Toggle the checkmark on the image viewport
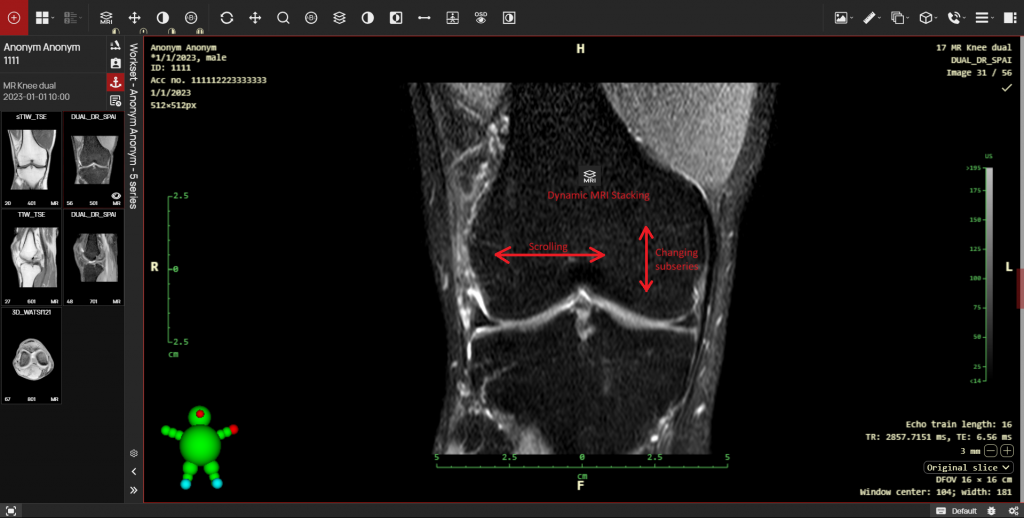The height and width of the screenshot is (518, 1024). click(x=1006, y=88)
